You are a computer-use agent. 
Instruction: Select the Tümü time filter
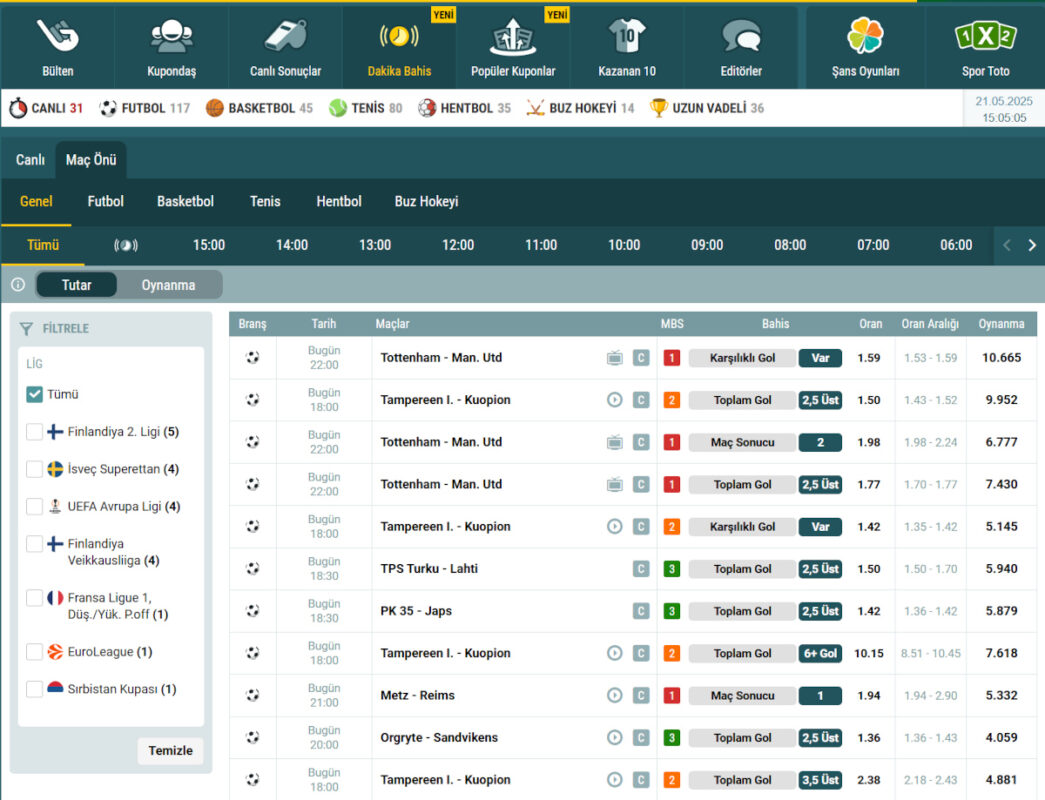point(43,245)
